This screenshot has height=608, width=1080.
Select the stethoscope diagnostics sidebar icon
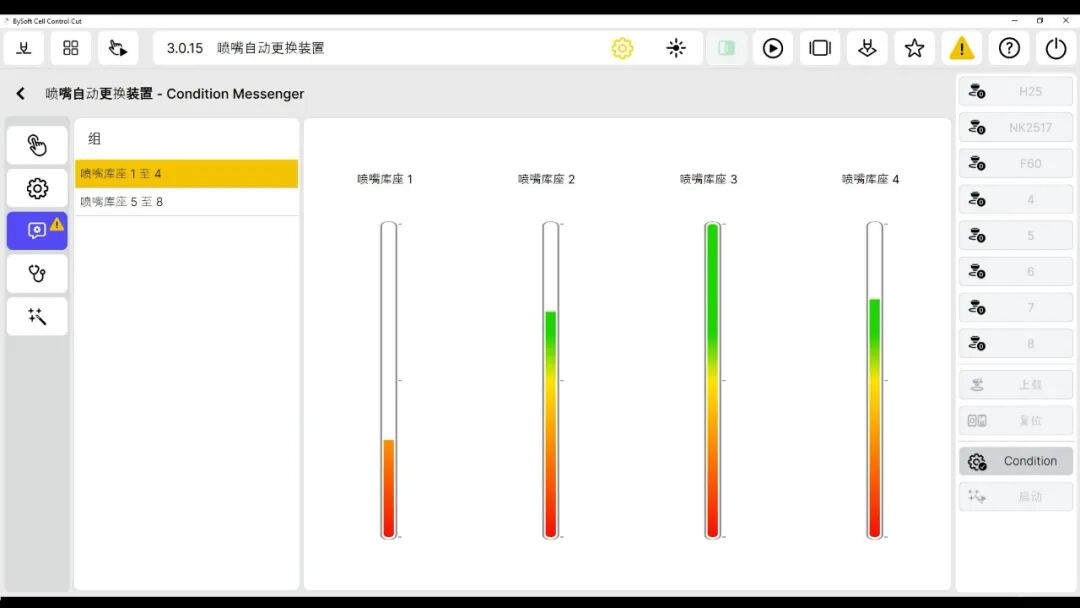click(x=37, y=273)
